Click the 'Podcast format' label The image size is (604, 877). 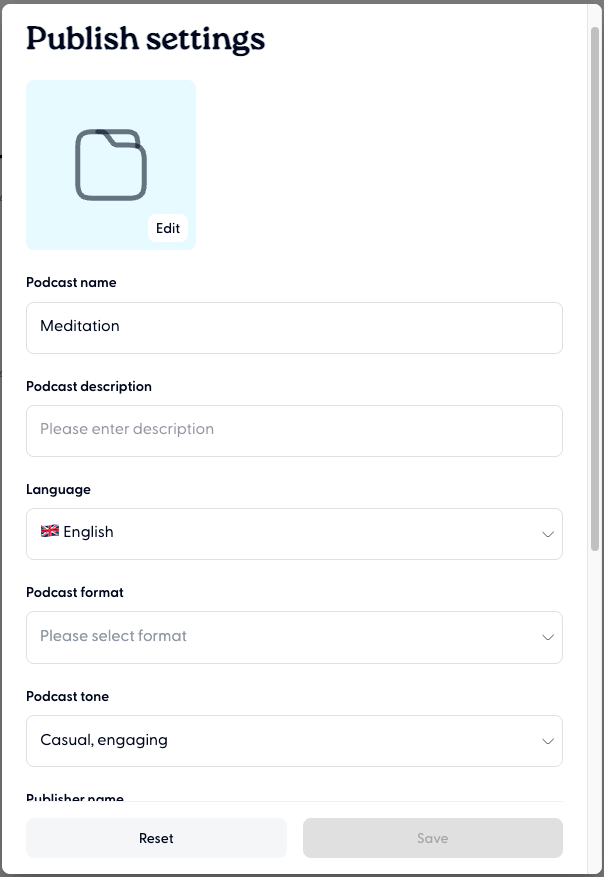coord(75,593)
